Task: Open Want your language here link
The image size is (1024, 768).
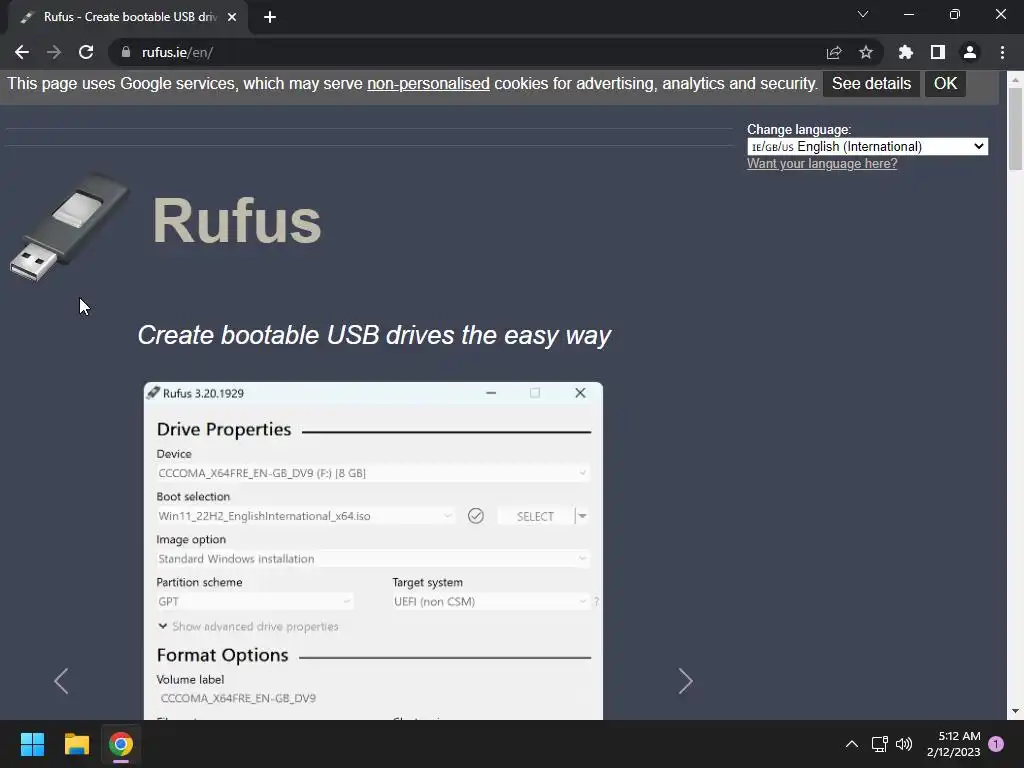Action: point(822,163)
